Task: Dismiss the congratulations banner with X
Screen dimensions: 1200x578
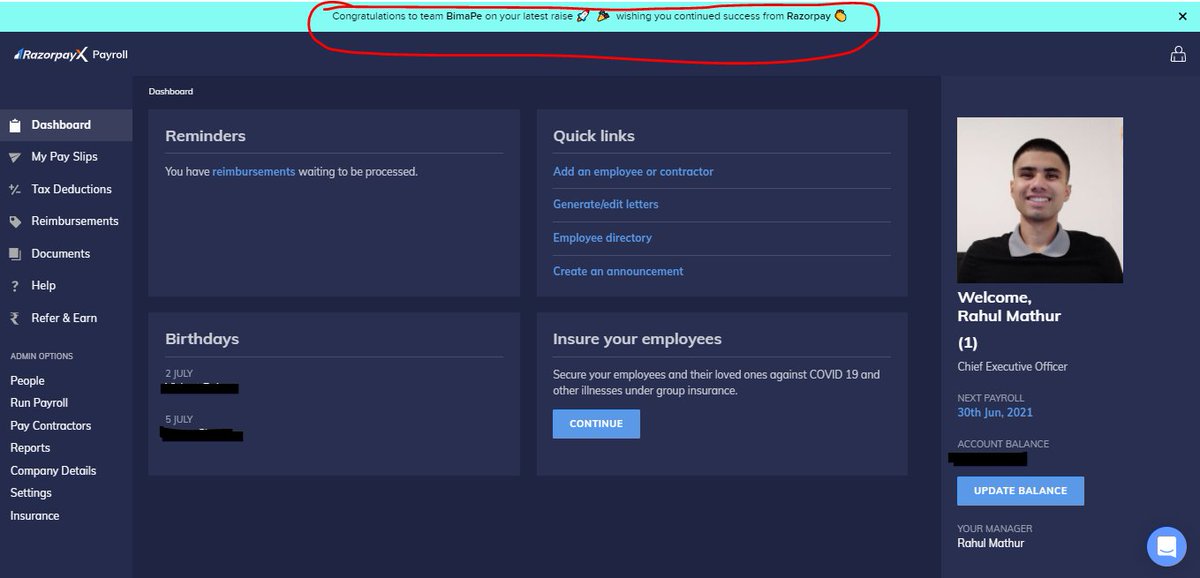Action: pyautogui.click(x=1183, y=16)
